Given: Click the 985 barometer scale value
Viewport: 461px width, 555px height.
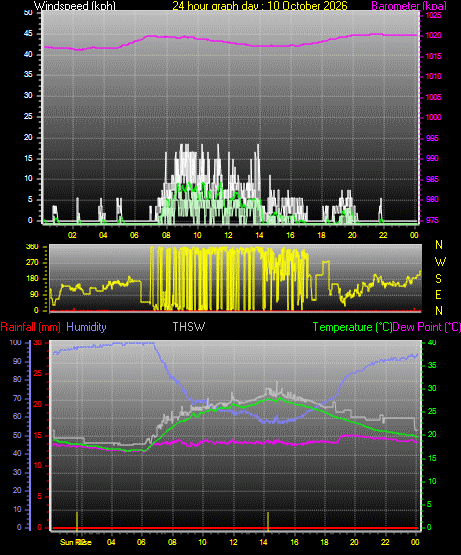Looking at the screenshot, I should [432, 179].
